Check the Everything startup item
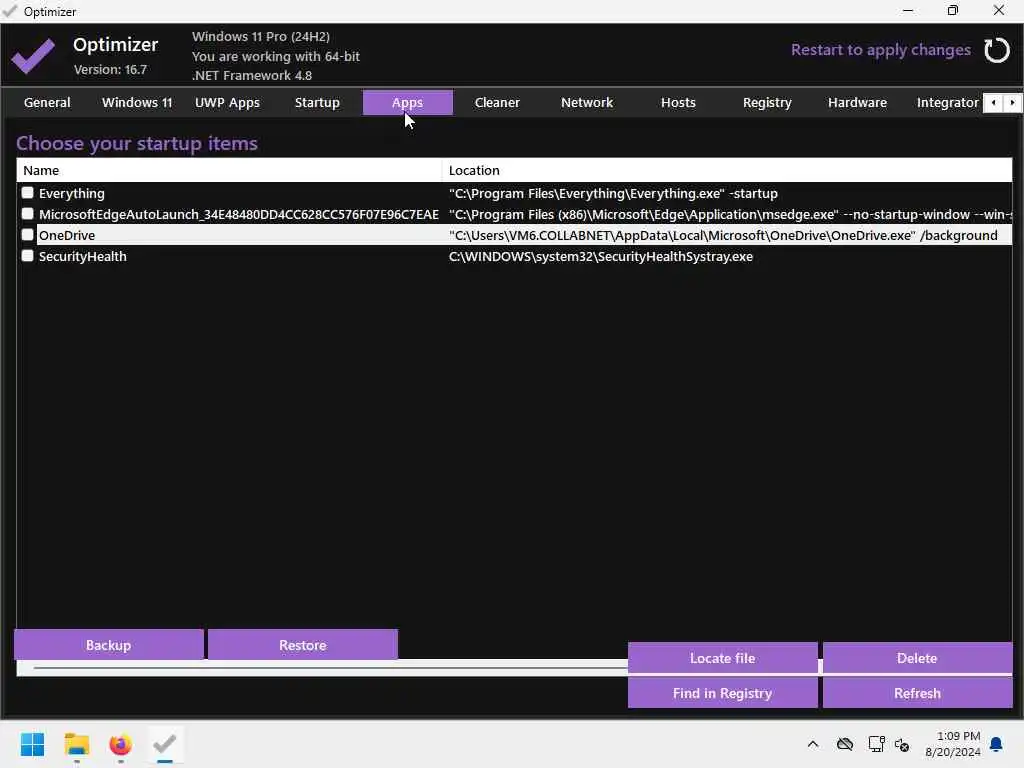Image resolution: width=1024 pixels, height=768 pixels. 27,193
